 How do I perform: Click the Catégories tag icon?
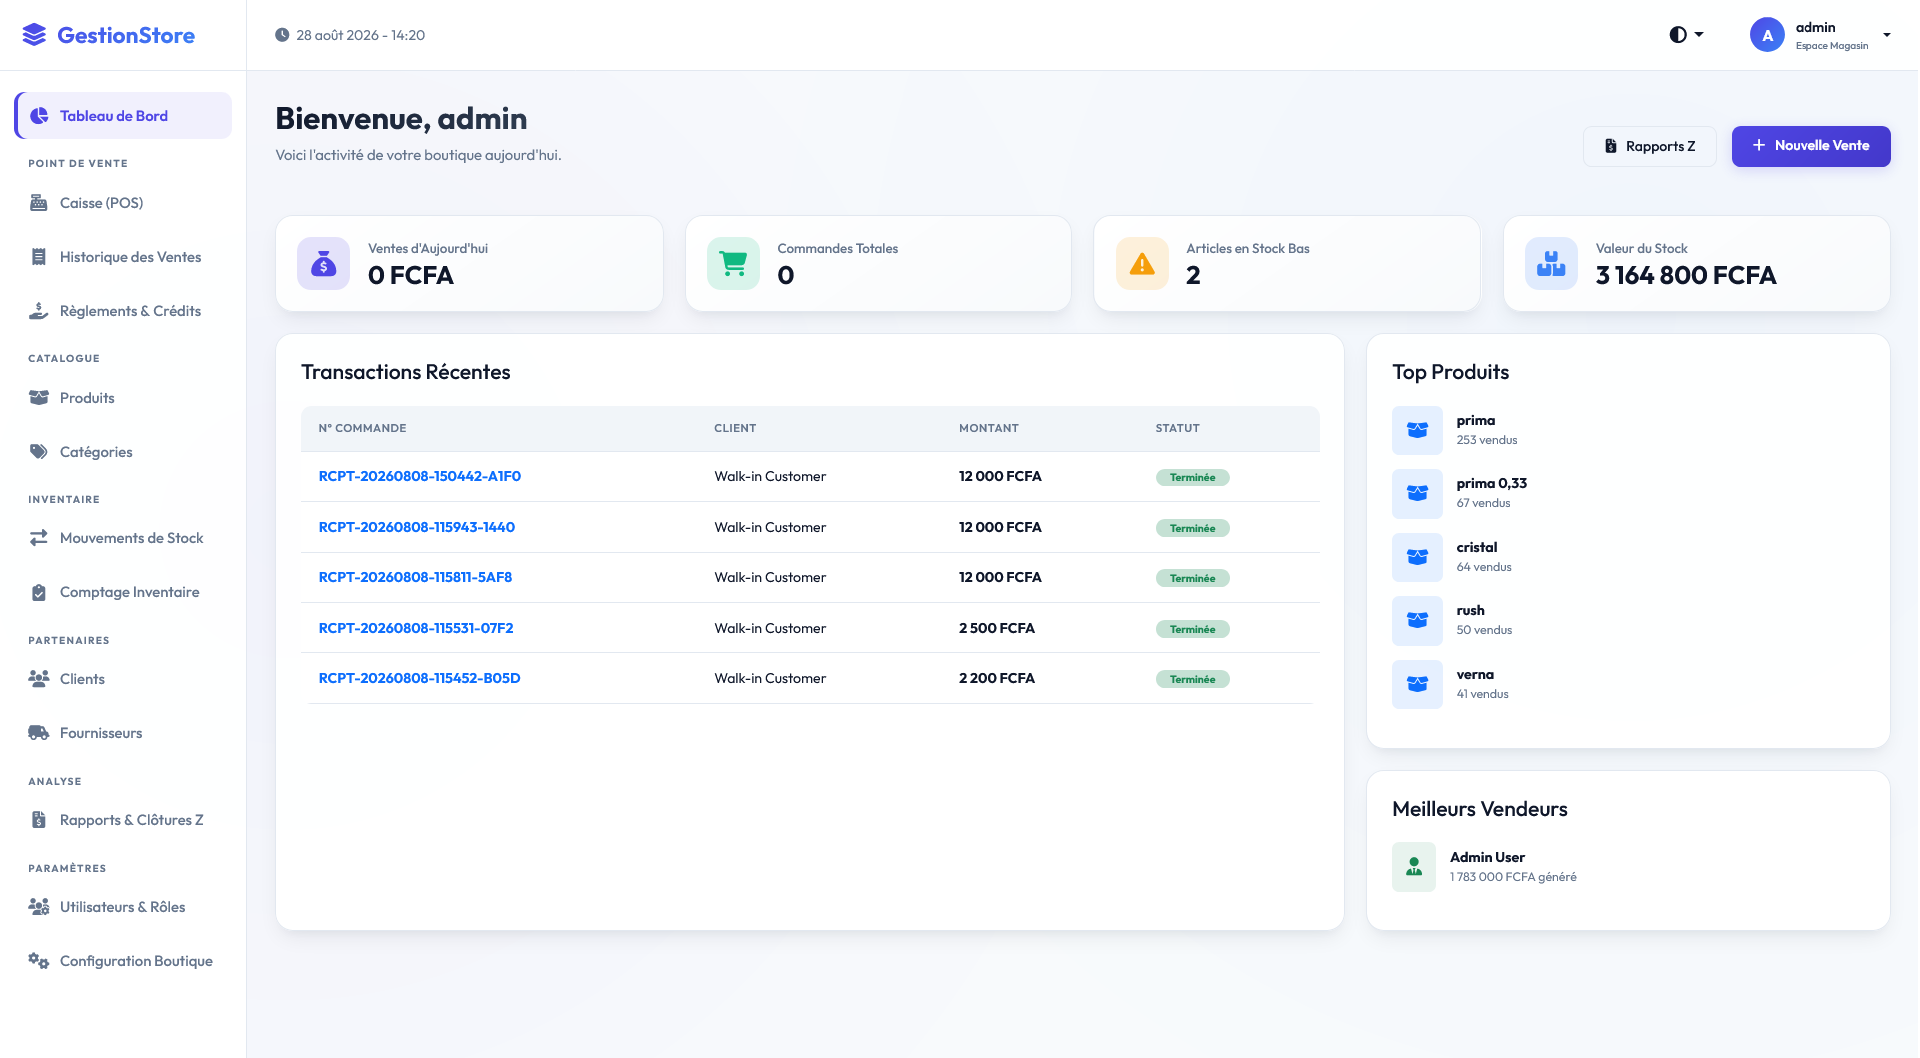(x=39, y=452)
